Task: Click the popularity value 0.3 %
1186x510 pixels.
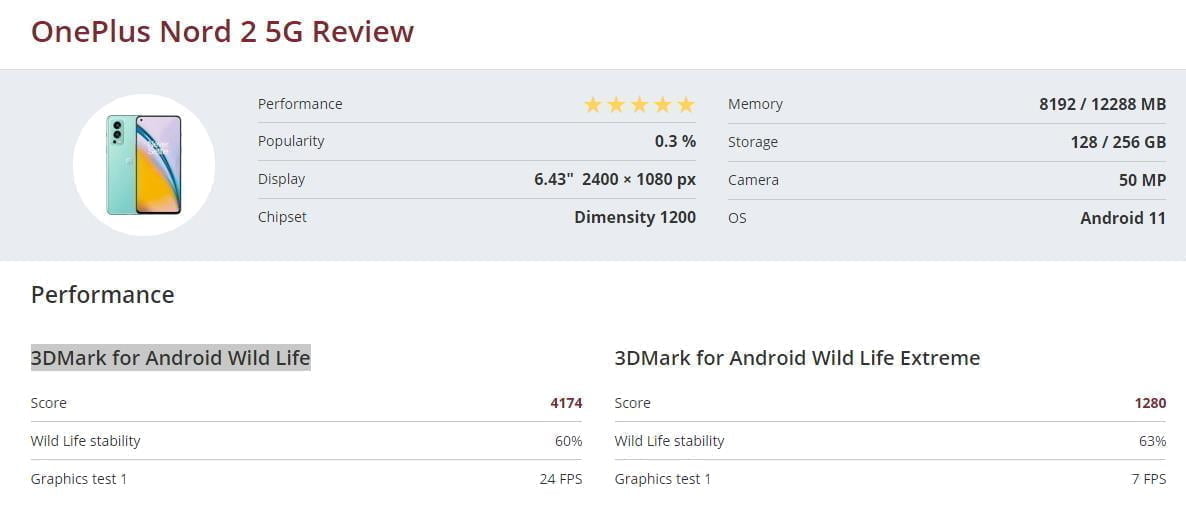Action: click(675, 141)
